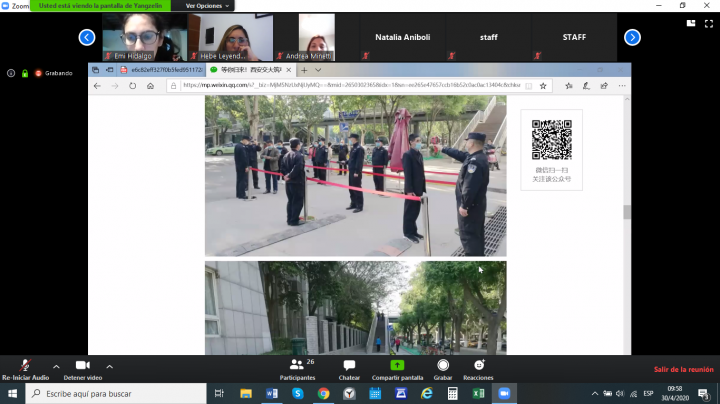Open tab preview chevron

tap(318, 70)
